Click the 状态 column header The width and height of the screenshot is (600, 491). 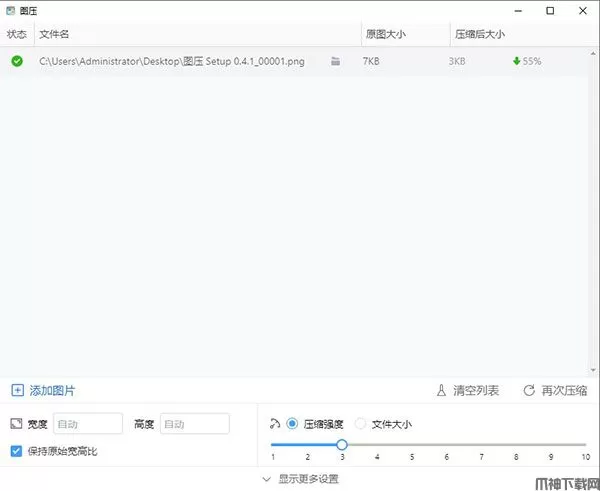tap(17, 34)
